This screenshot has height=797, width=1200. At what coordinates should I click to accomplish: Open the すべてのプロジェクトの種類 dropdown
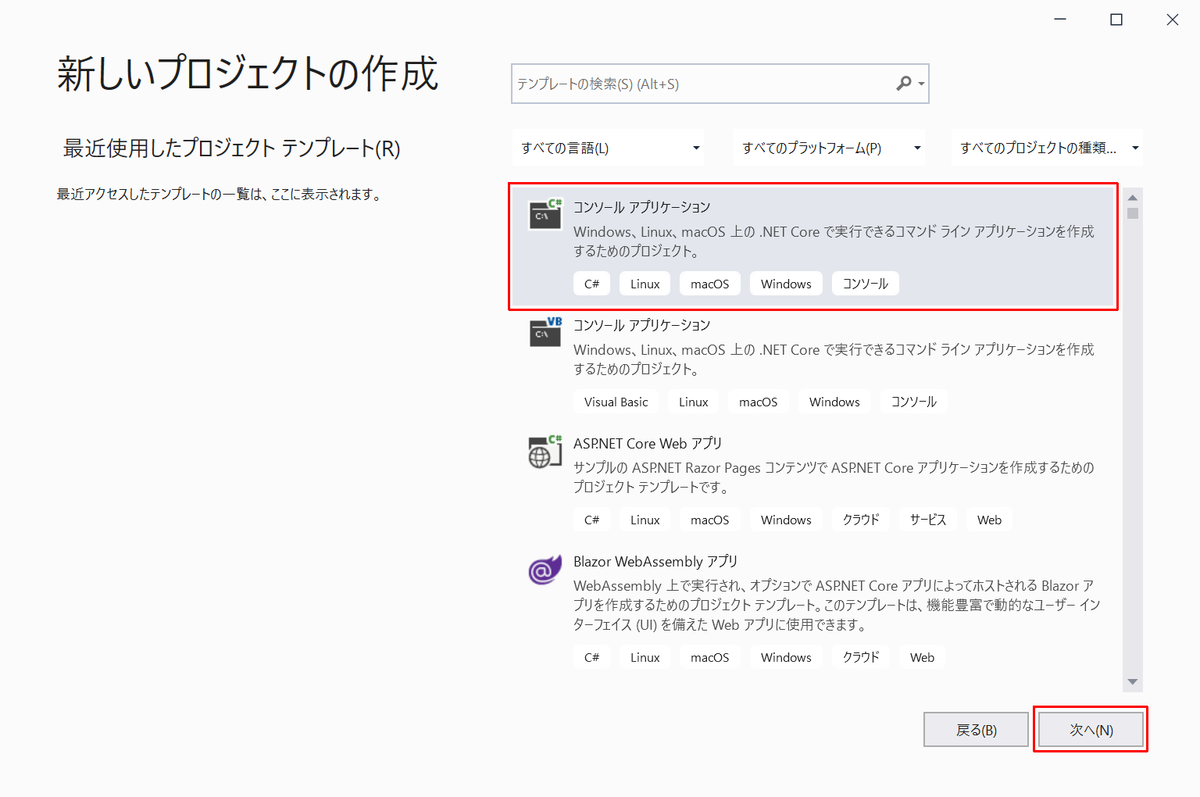pos(1047,147)
